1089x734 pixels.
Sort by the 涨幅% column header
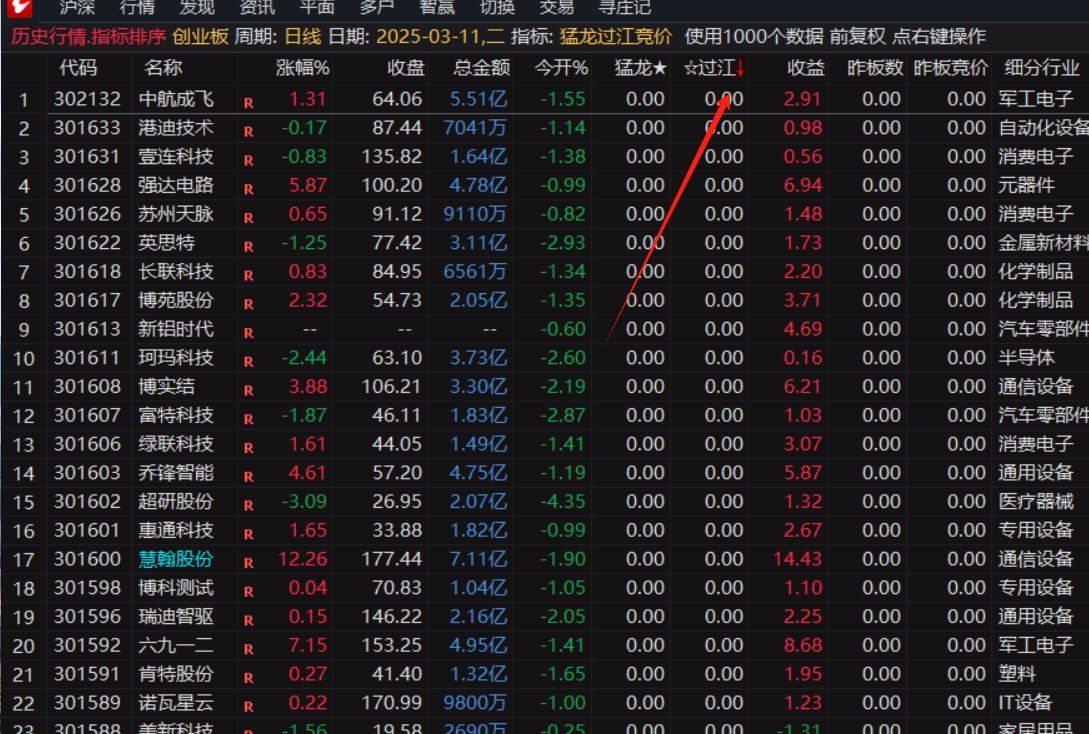click(x=302, y=68)
